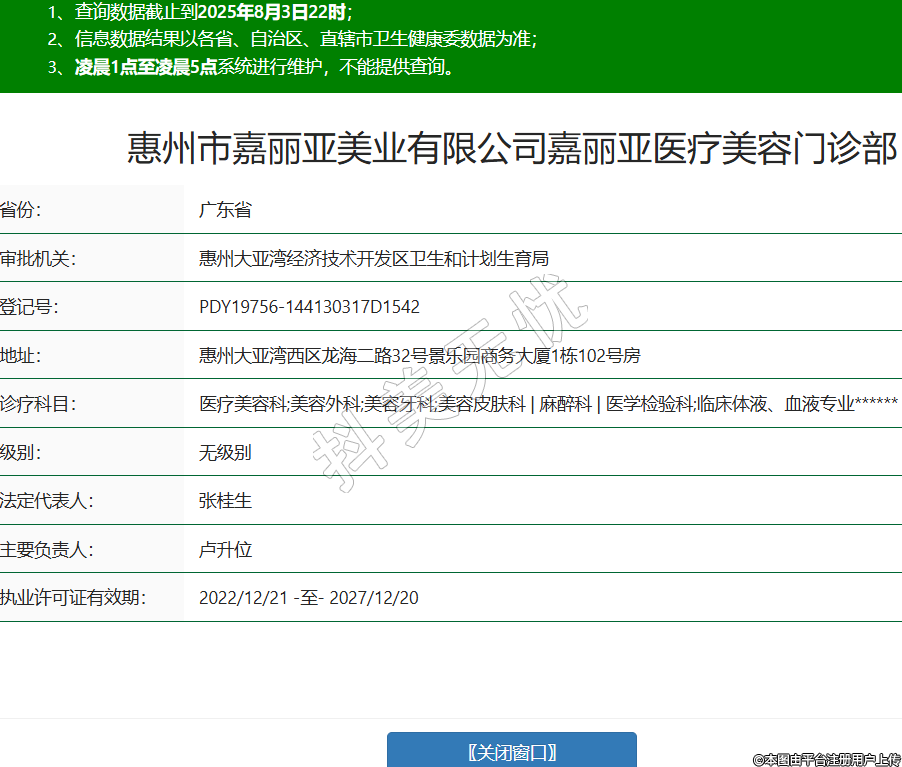Click the medical departments list starting 医疗美容科
902x767 pixels.
pos(548,404)
